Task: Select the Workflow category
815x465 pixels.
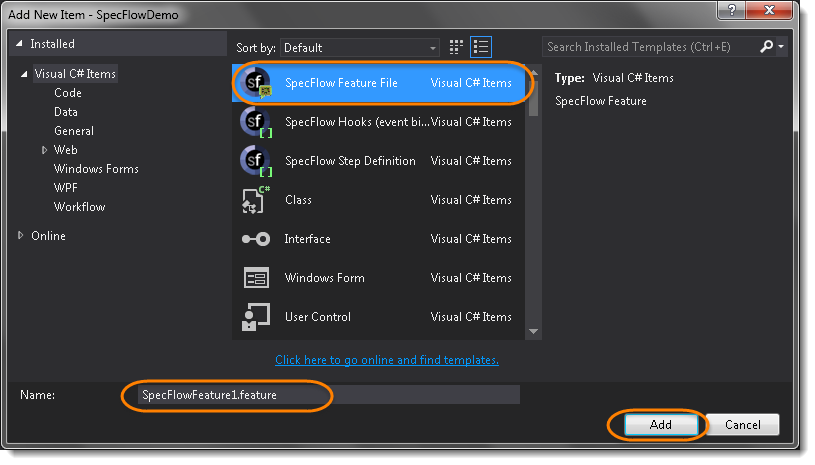Action: point(80,207)
